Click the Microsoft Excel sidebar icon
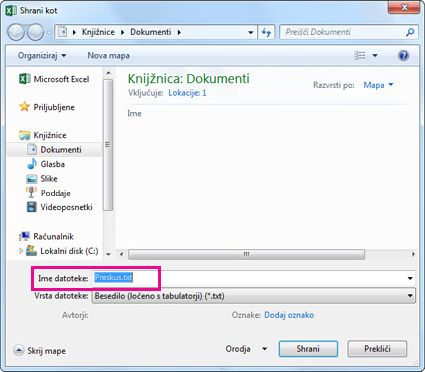Image resolution: width=425 pixels, height=372 pixels. click(25, 79)
